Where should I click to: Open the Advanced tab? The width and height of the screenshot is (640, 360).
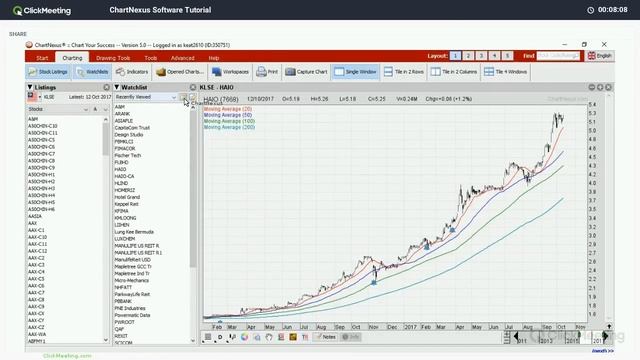pos(182,58)
